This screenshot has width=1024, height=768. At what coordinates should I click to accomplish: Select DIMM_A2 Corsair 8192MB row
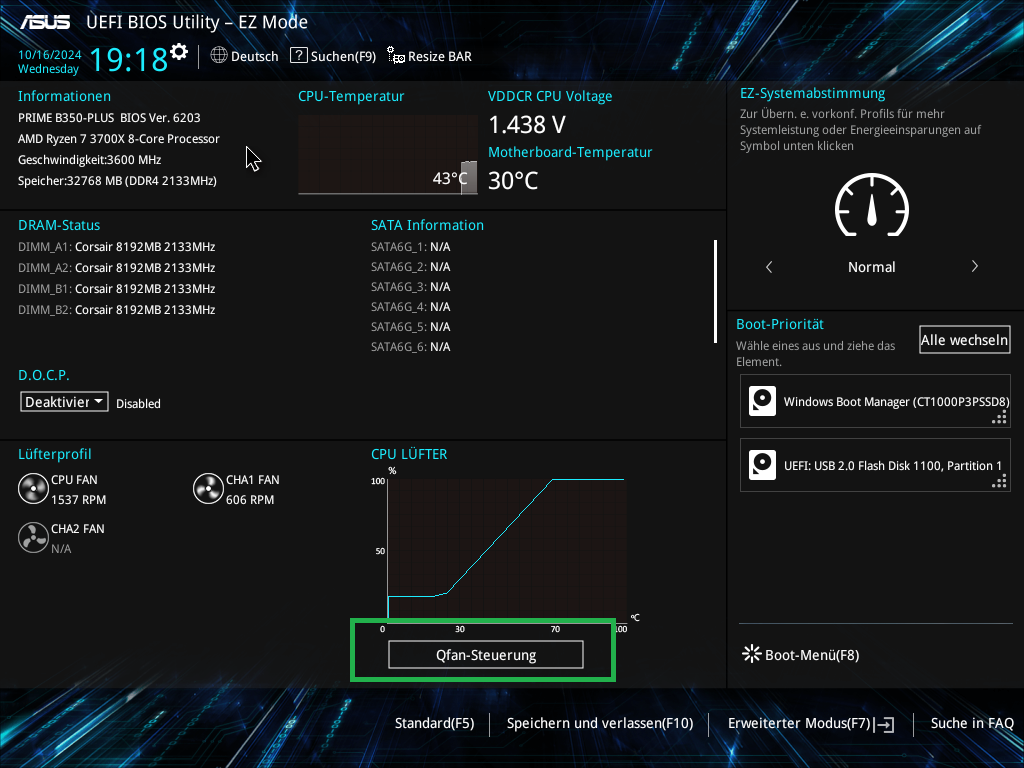click(116, 268)
